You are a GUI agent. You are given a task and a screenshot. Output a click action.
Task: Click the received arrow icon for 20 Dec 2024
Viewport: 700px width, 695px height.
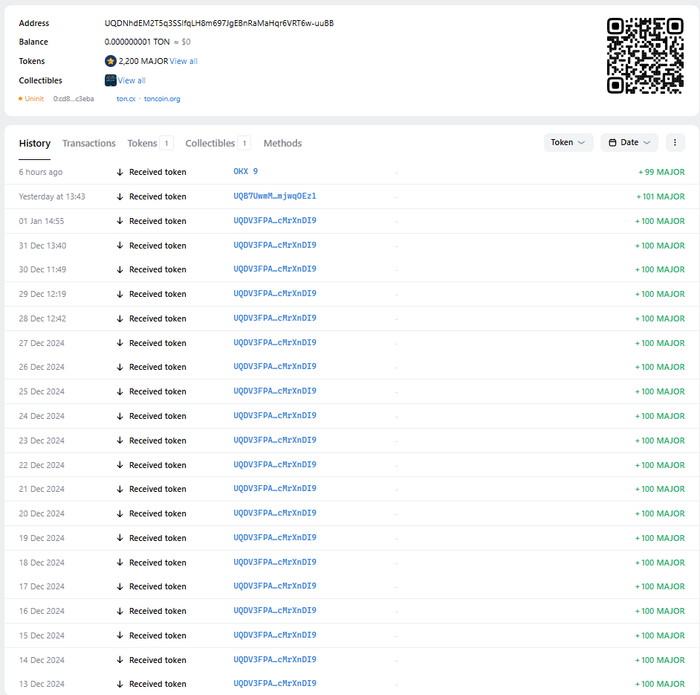pyautogui.click(x=120, y=513)
